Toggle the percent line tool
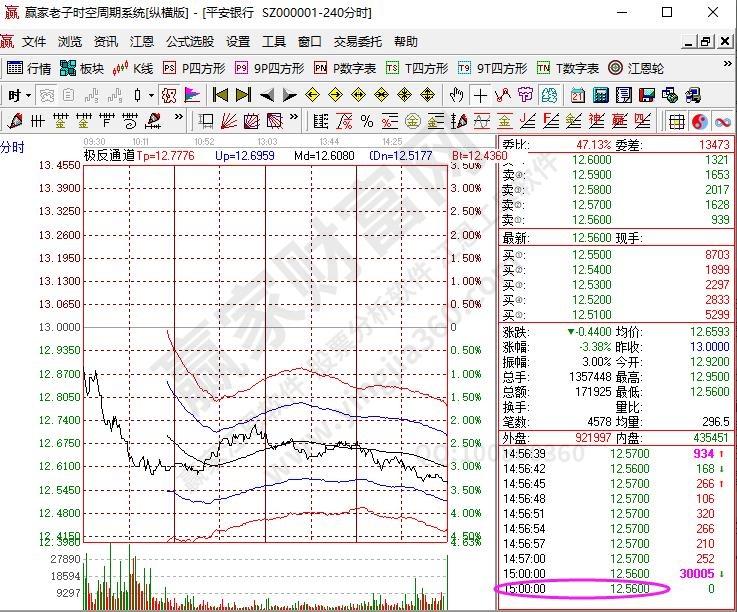 click(367, 121)
